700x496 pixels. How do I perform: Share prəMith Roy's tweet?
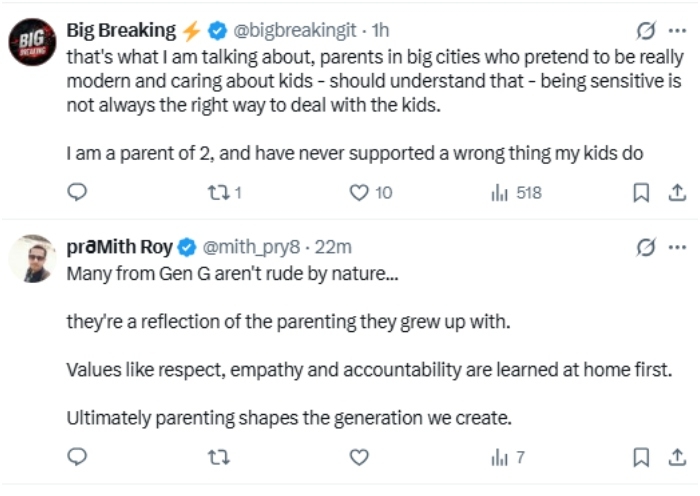coord(677,457)
